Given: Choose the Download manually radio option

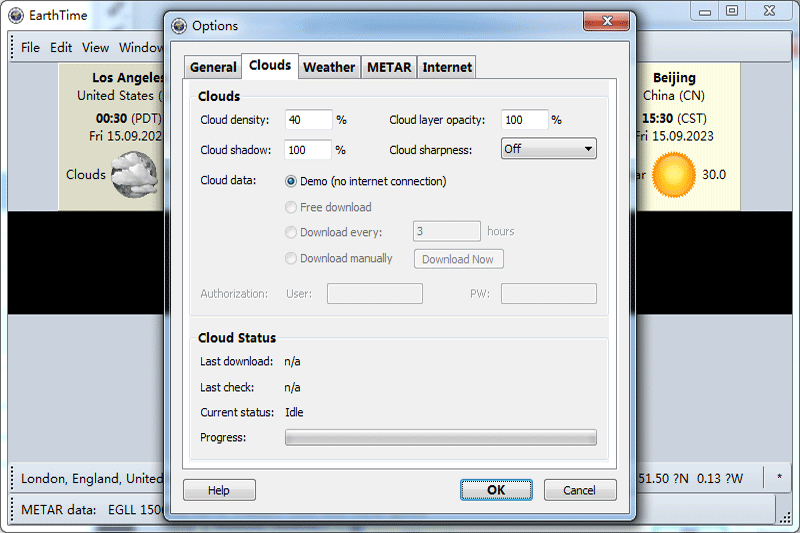Looking at the screenshot, I should 291,258.
